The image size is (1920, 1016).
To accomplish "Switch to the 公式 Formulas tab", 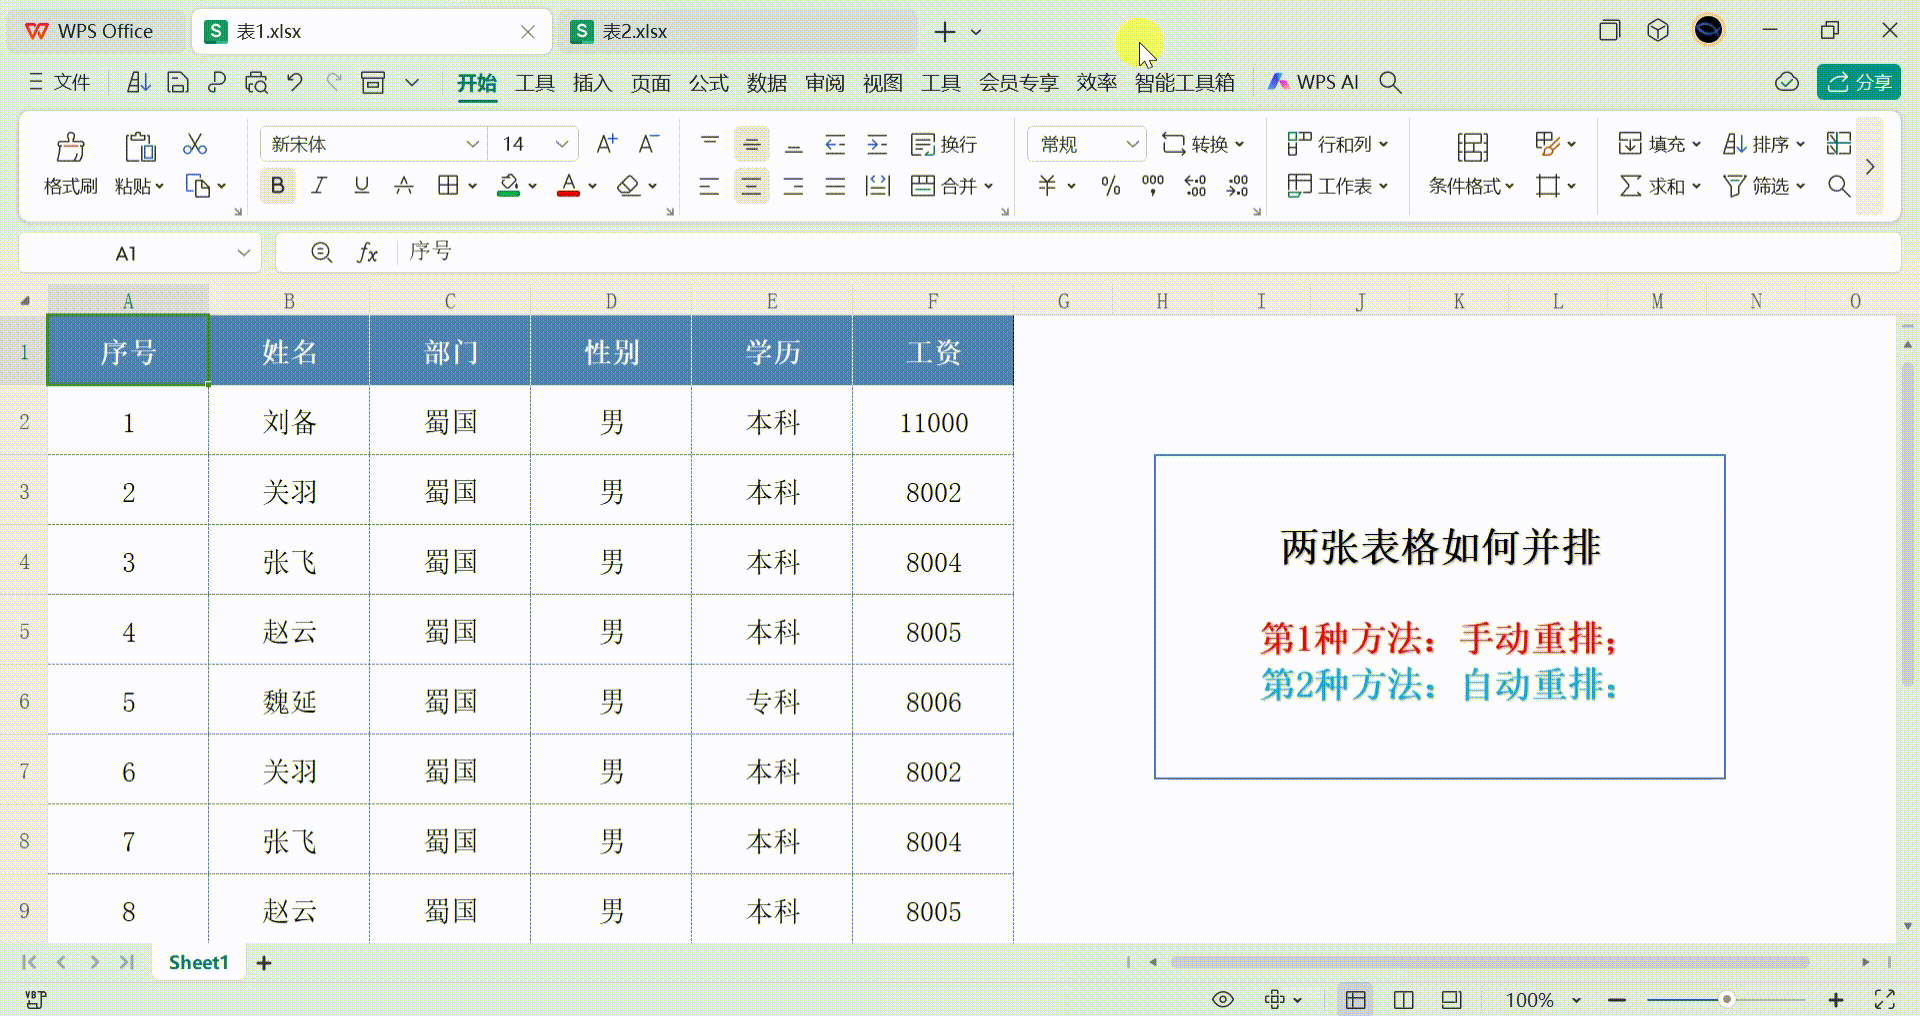I will point(708,82).
